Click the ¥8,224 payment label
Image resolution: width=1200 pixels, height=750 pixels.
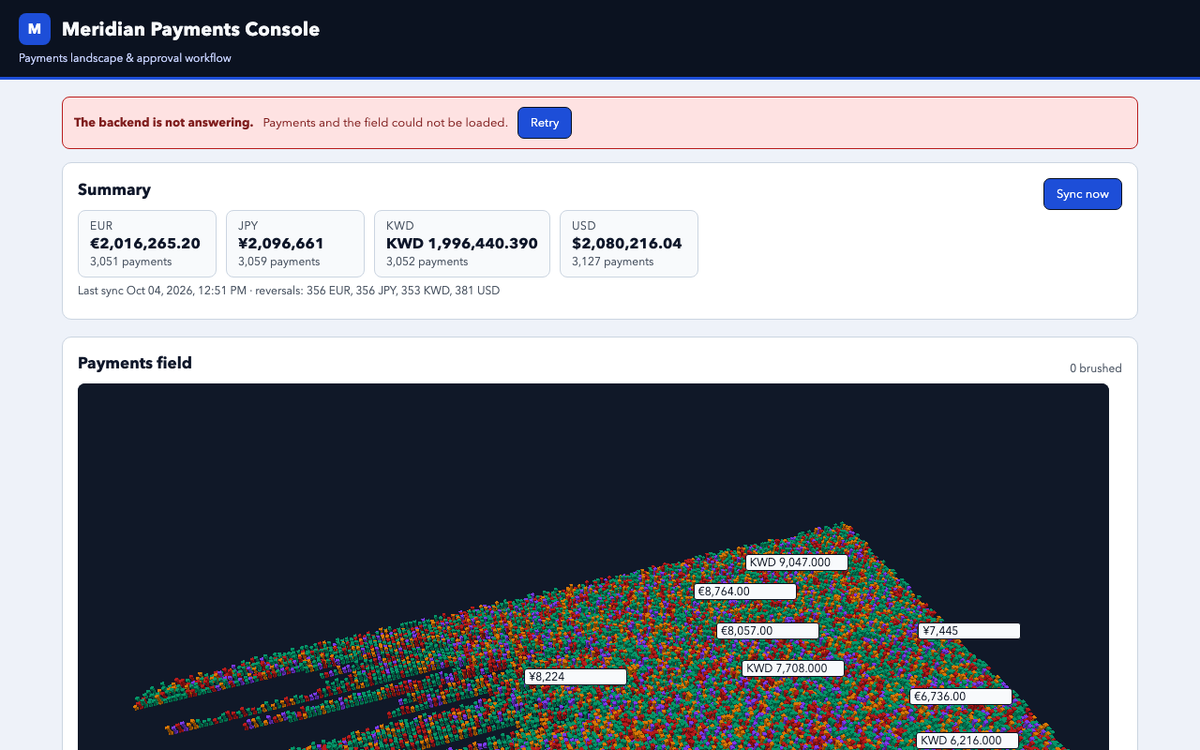point(575,677)
